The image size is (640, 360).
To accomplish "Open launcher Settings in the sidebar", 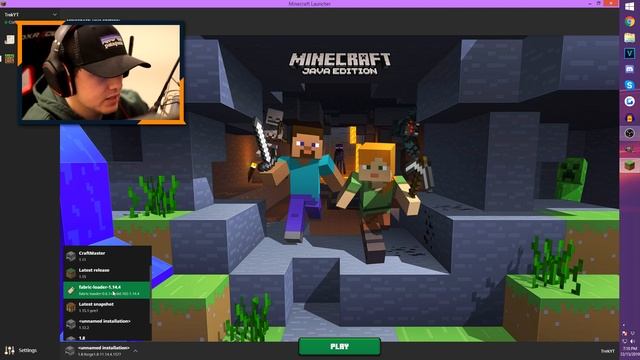I will (x=21, y=350).
